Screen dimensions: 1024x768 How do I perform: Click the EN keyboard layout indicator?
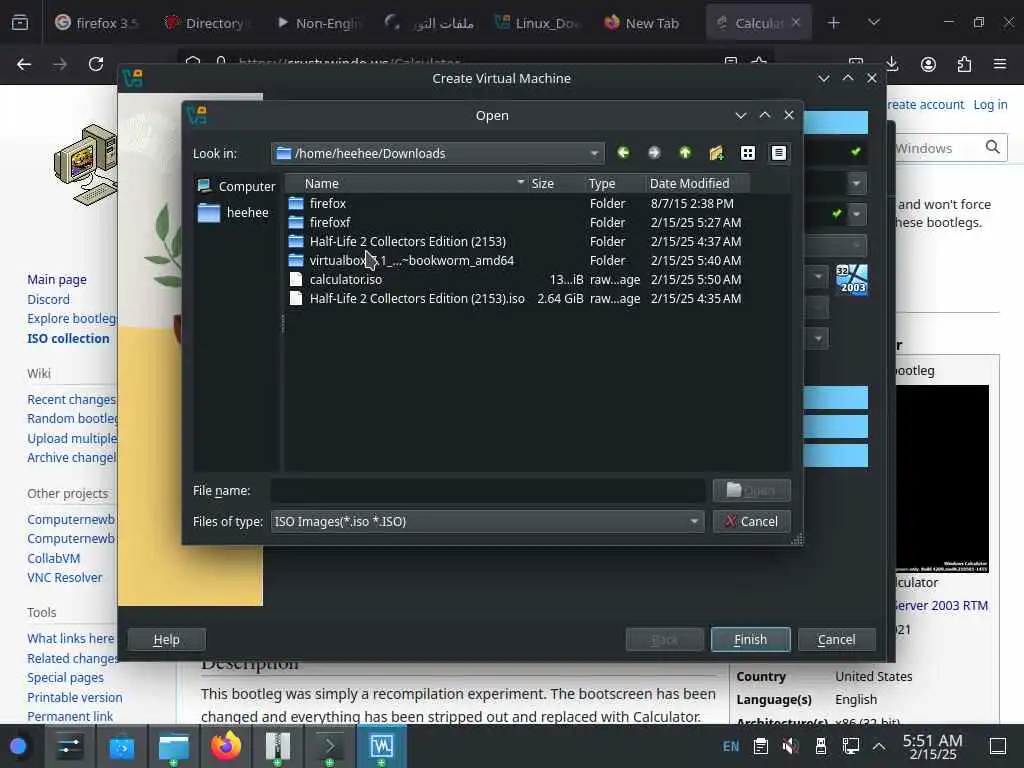point(731,746)
